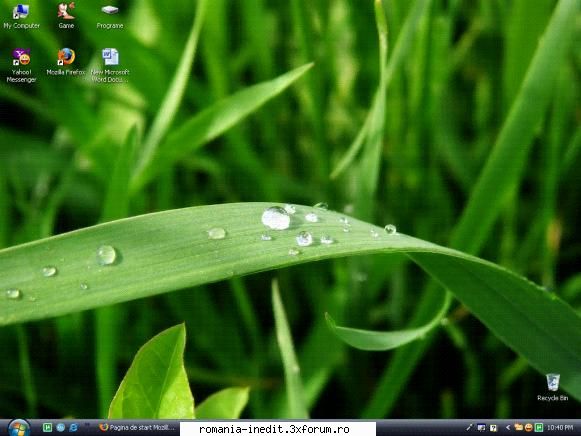Select the Mozilla Firefox desktop shortcut
Screen dimensions: 581x436
tap(66, 62)
